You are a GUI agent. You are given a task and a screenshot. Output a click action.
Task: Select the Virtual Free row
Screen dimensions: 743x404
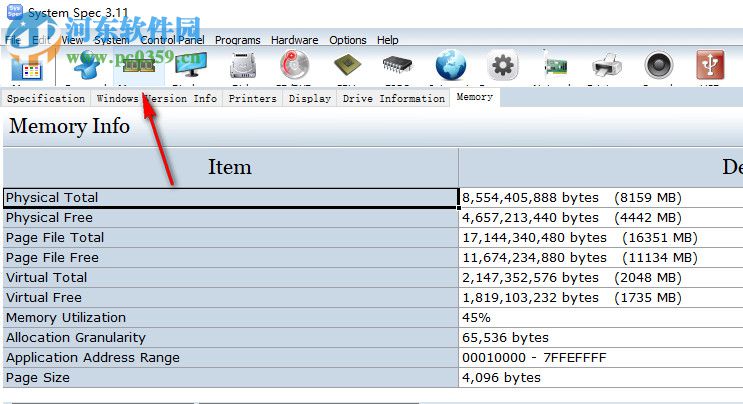(x=230, y=297)
